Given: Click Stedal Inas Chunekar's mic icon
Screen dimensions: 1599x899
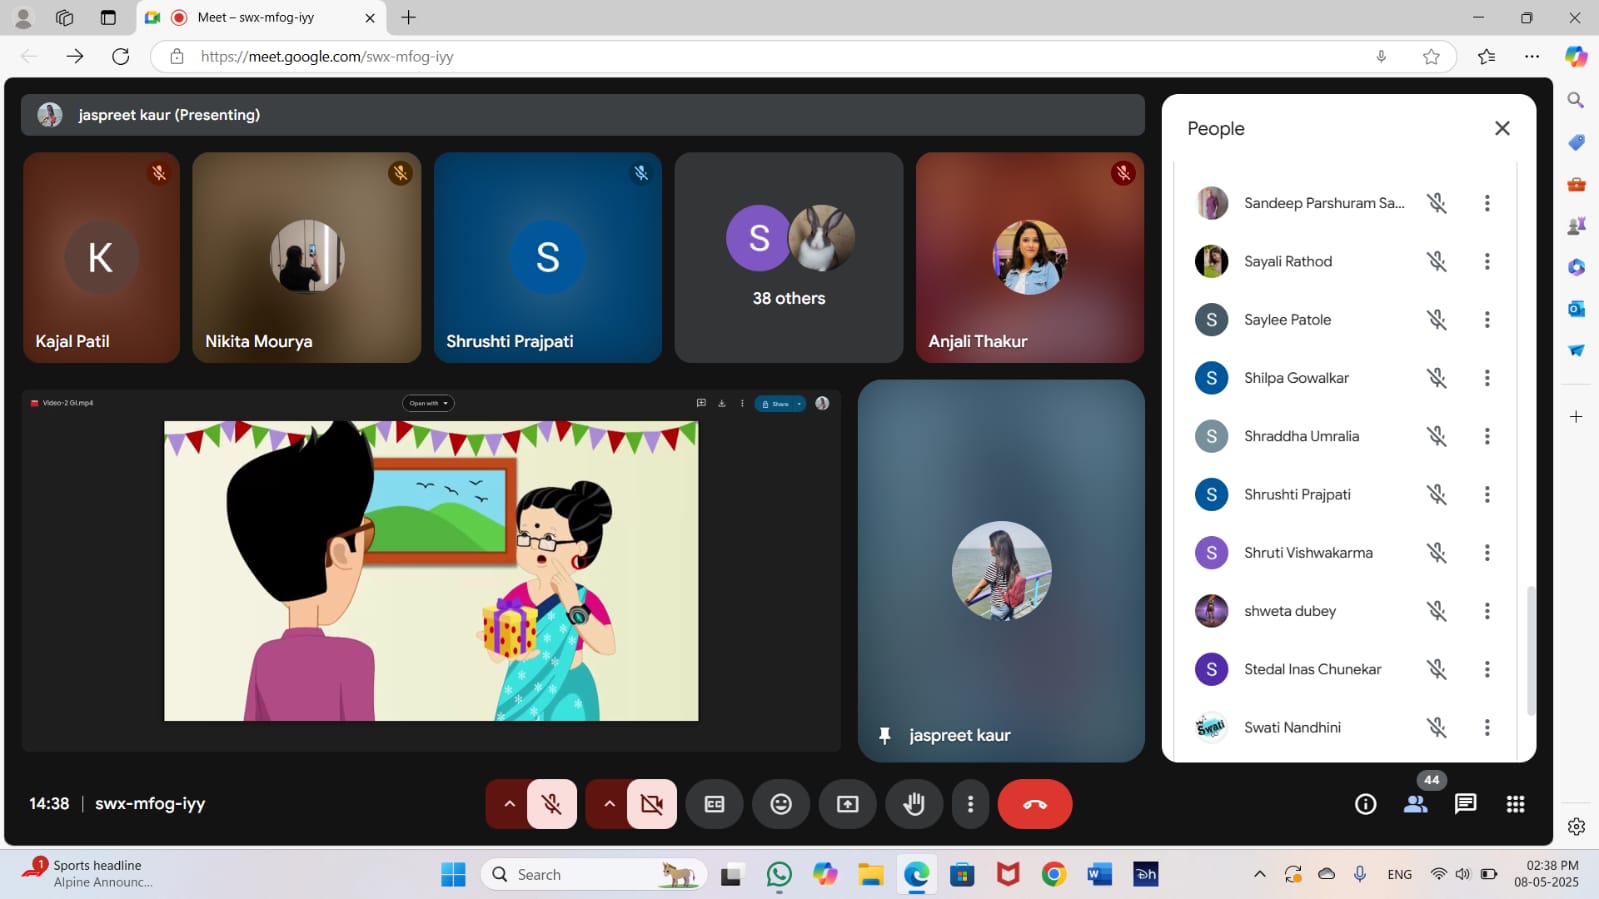Looking at the screenshot, I should click(1437, 669).
